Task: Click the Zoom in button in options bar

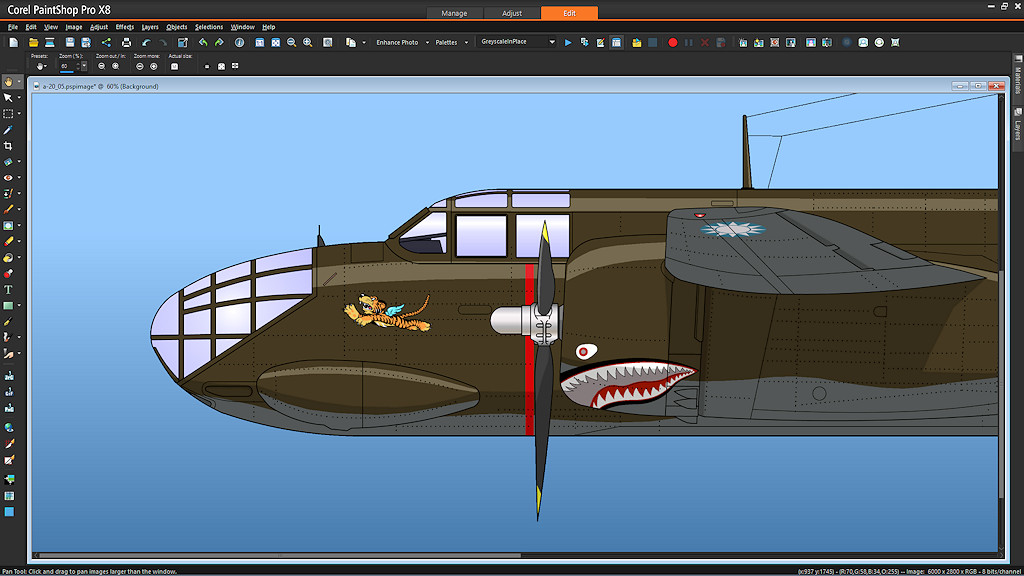Action: click(x=116, y=67)
